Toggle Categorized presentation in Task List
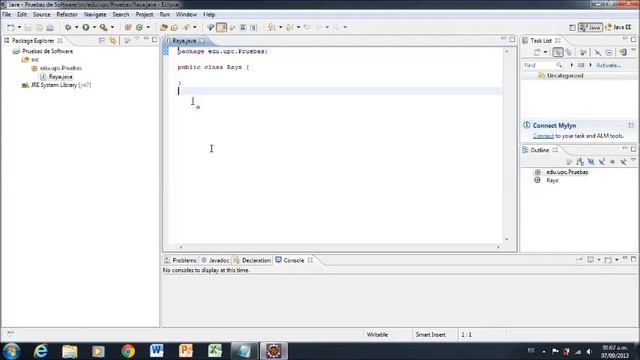Screen dimensions: 640x360 click(x=558, y=52)
